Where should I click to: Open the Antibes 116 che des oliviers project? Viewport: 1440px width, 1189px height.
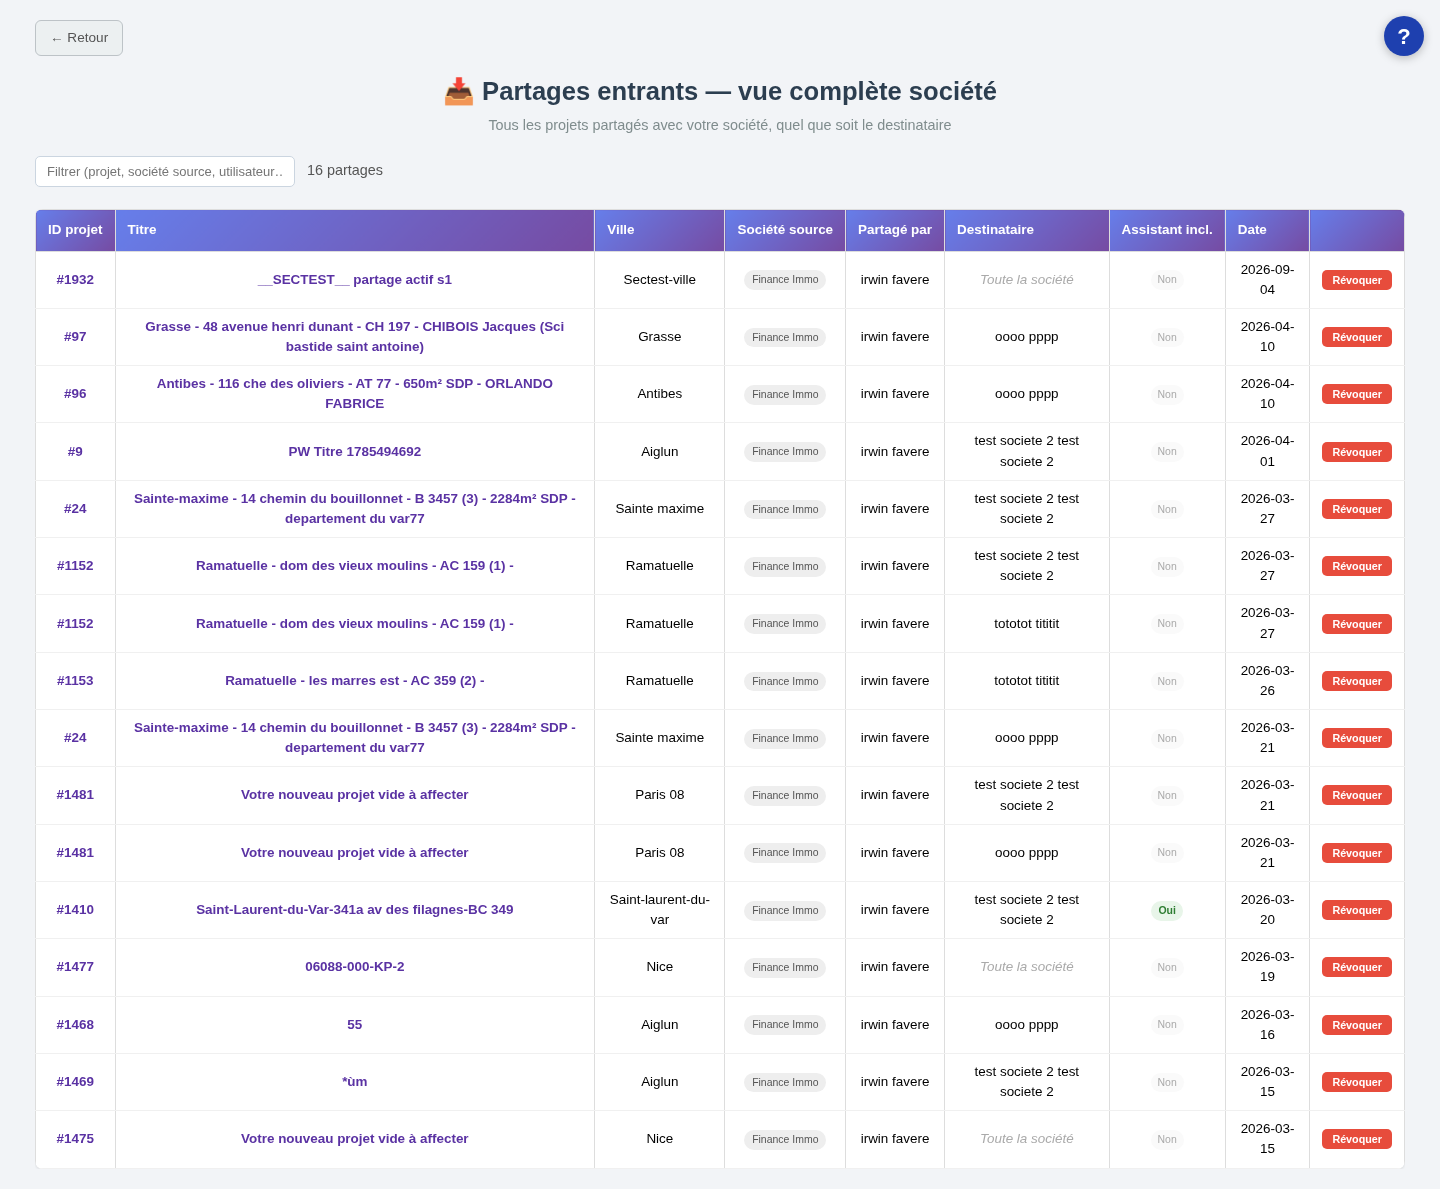point(355,394)
